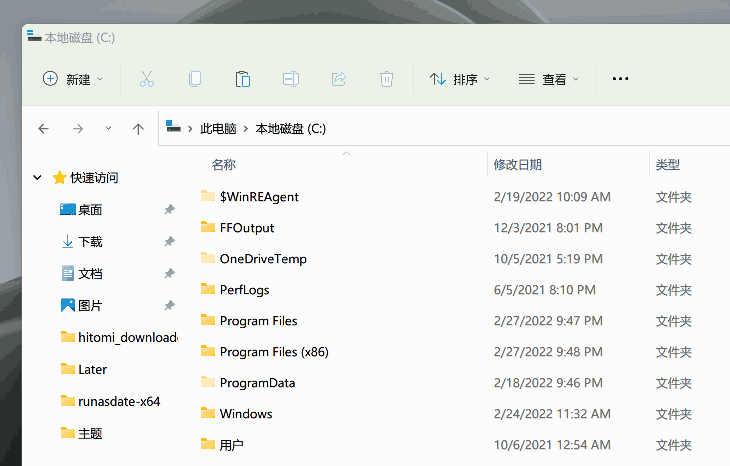Screen dimensions: 730x466
Task: Sort by the 修改日期 column header
Action: pos(517,164)
